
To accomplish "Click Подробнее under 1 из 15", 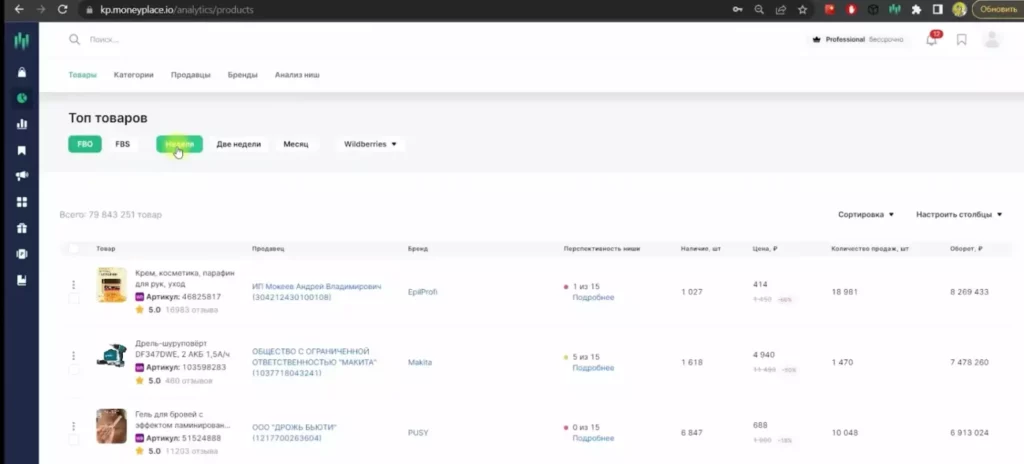I will coord(594,298).
